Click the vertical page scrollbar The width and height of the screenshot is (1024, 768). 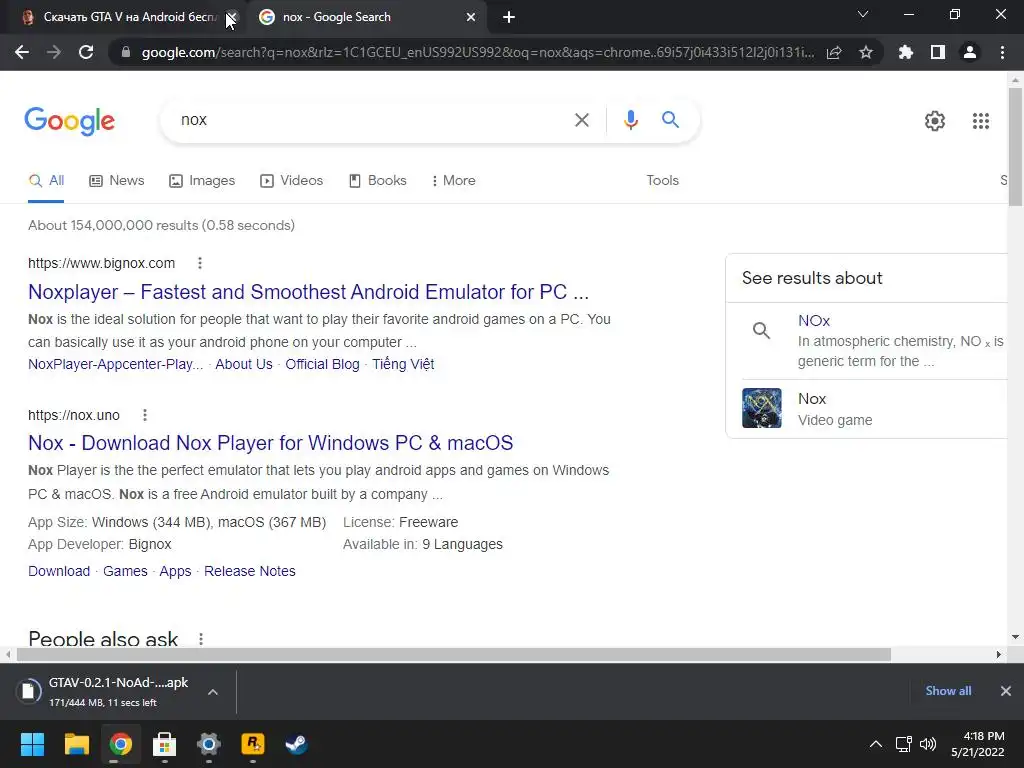(x=1015, y=147)
